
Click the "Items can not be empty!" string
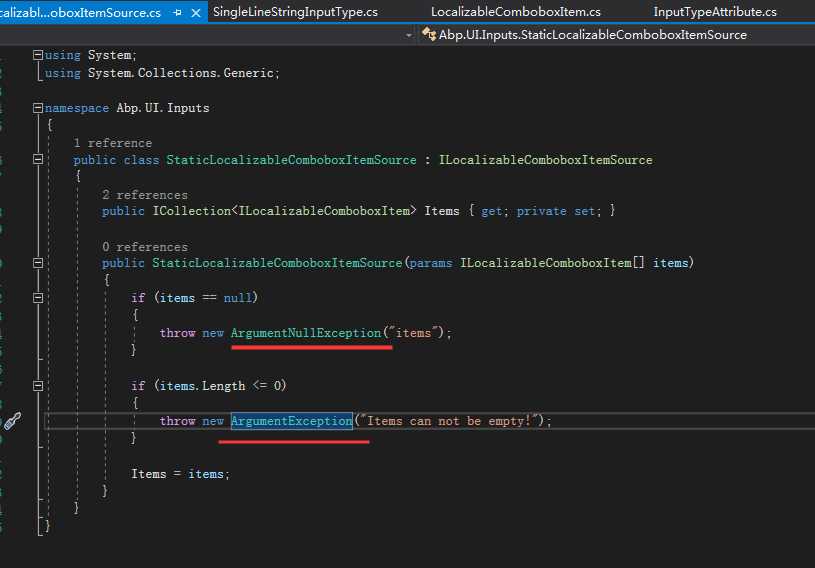coord(452,421)
